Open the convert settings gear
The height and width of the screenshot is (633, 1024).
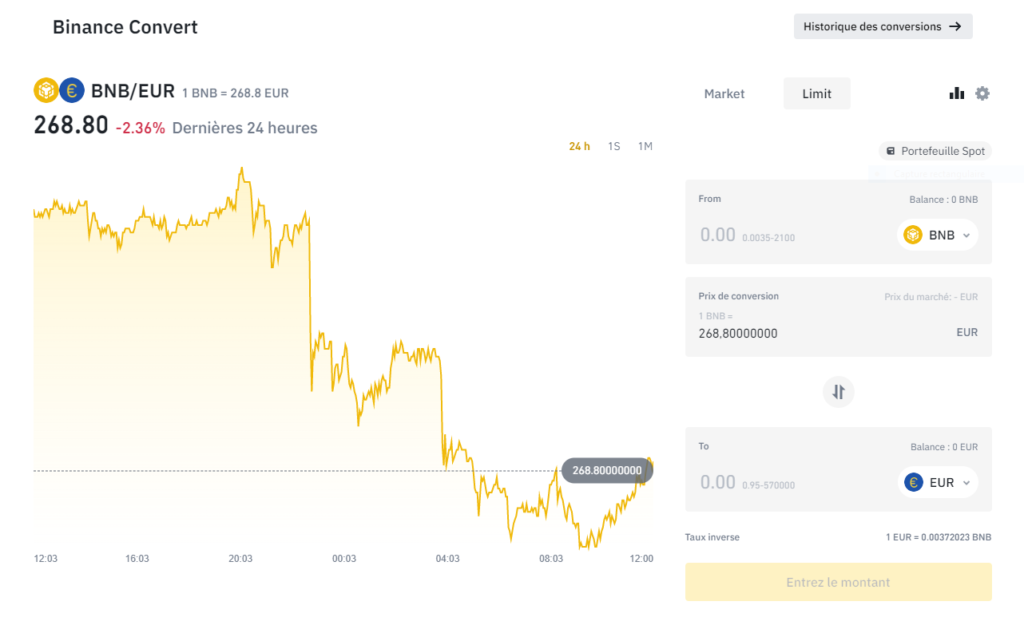[982, 92]
